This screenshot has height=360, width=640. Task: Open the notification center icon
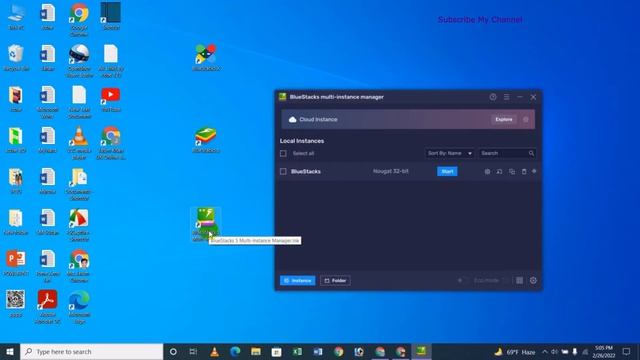tap(627, 351)
